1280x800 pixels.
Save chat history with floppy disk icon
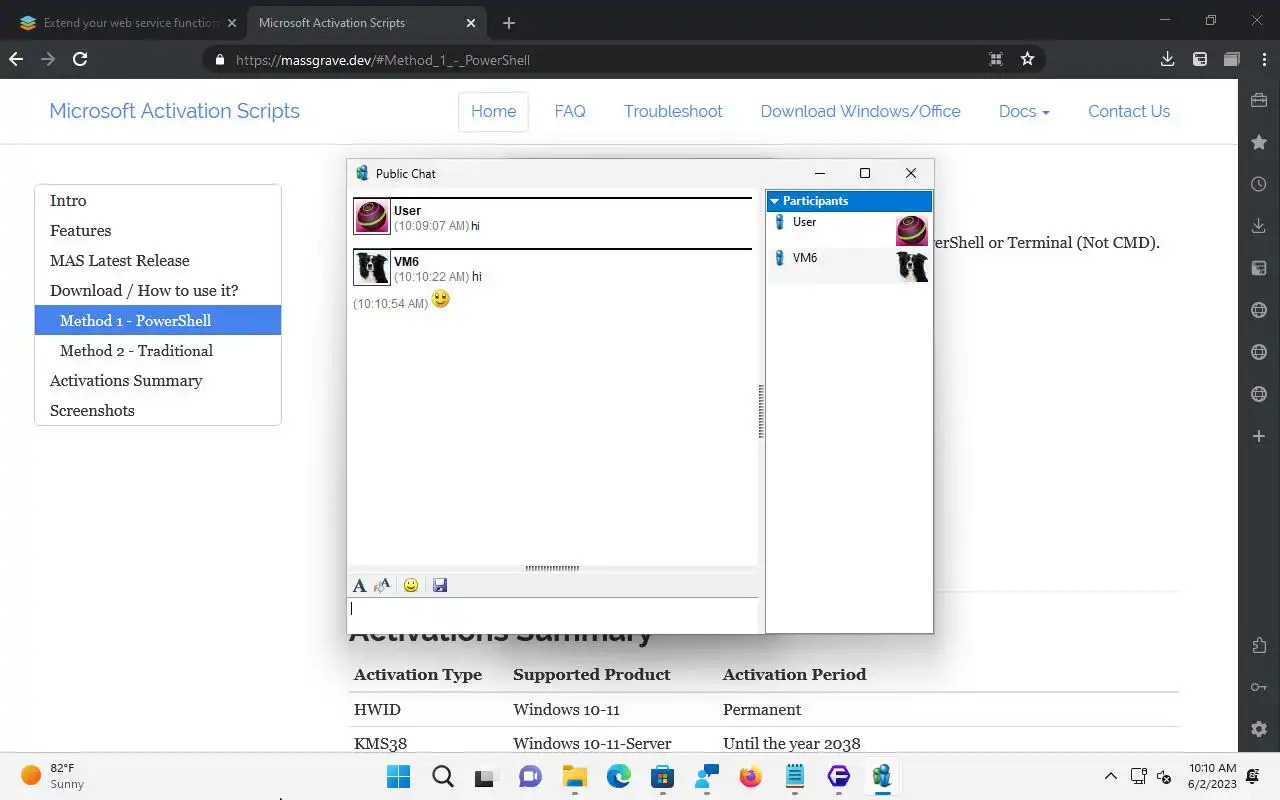[x=440, y=585]
